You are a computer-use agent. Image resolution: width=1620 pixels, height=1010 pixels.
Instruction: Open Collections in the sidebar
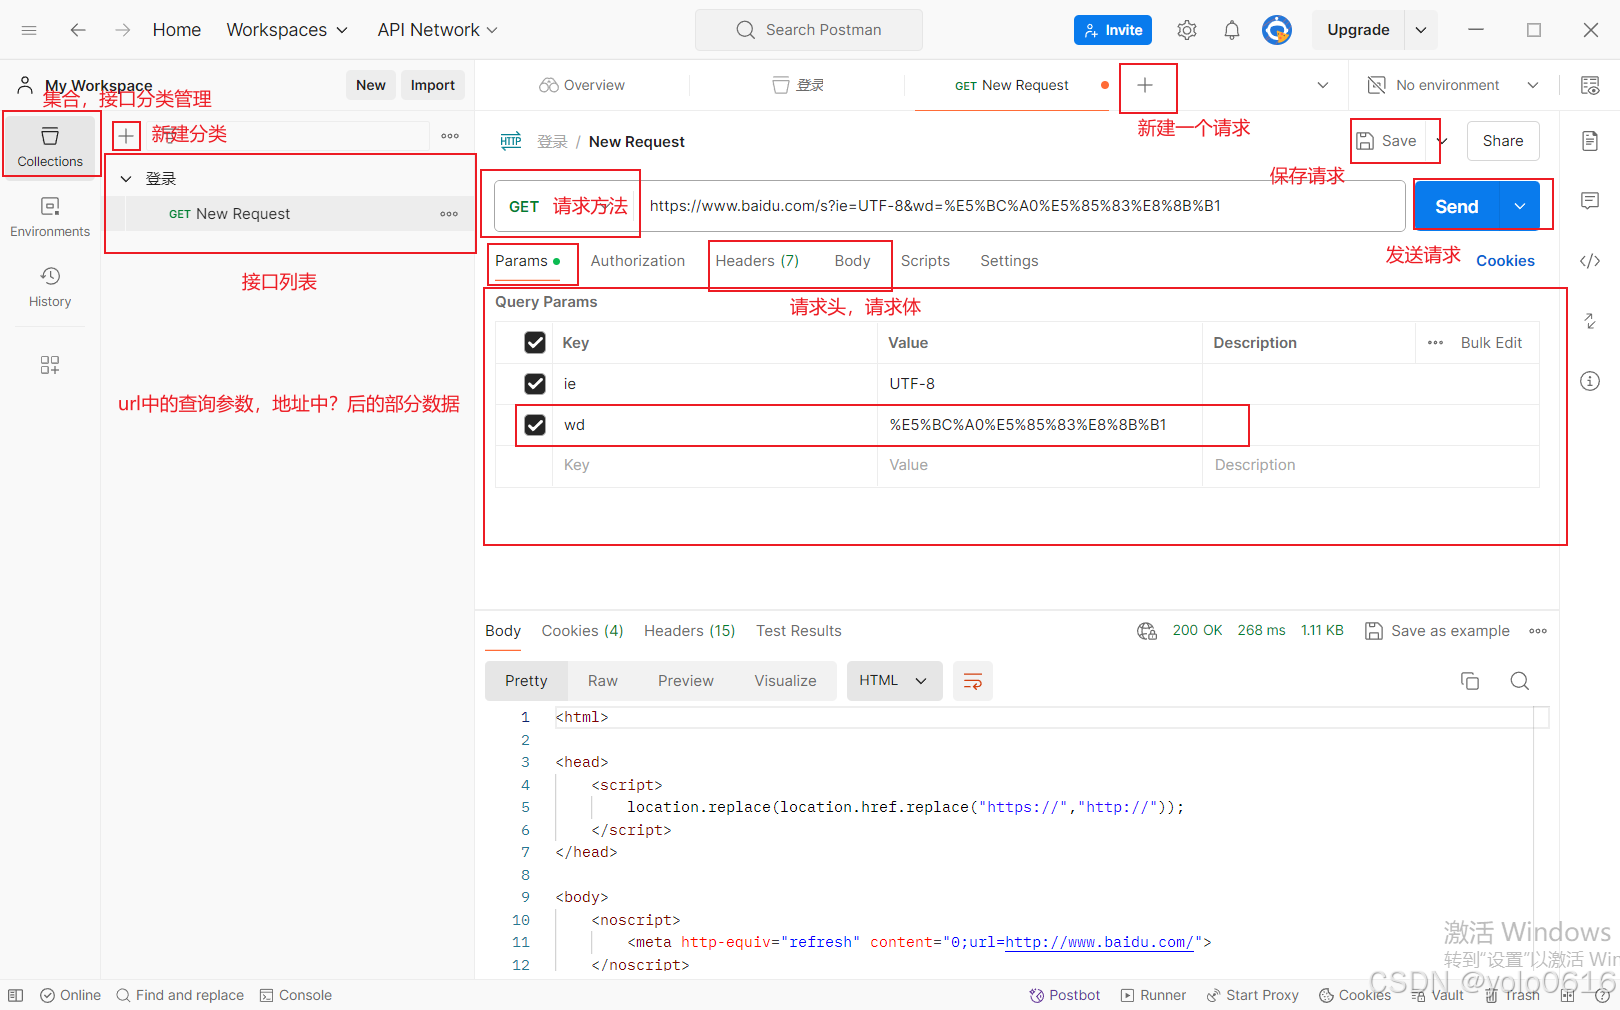(50, 146)
